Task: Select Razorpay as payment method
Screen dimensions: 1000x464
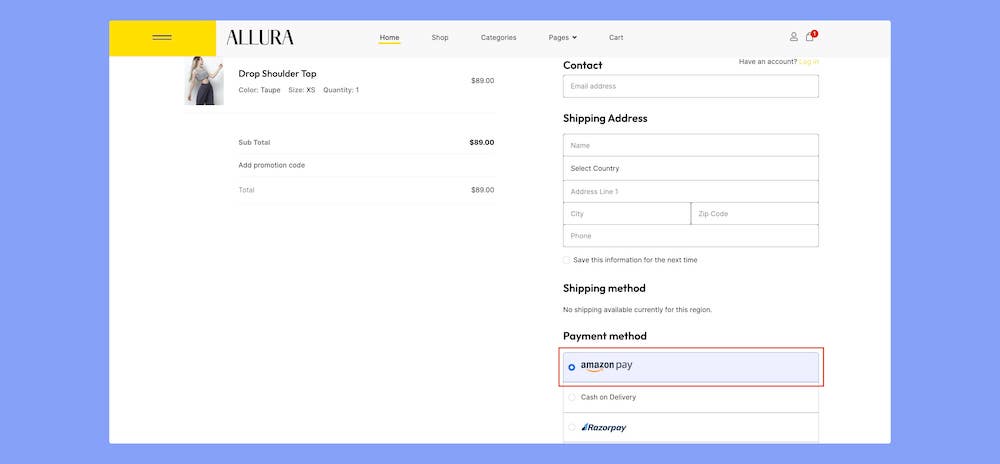Action: 572,427
